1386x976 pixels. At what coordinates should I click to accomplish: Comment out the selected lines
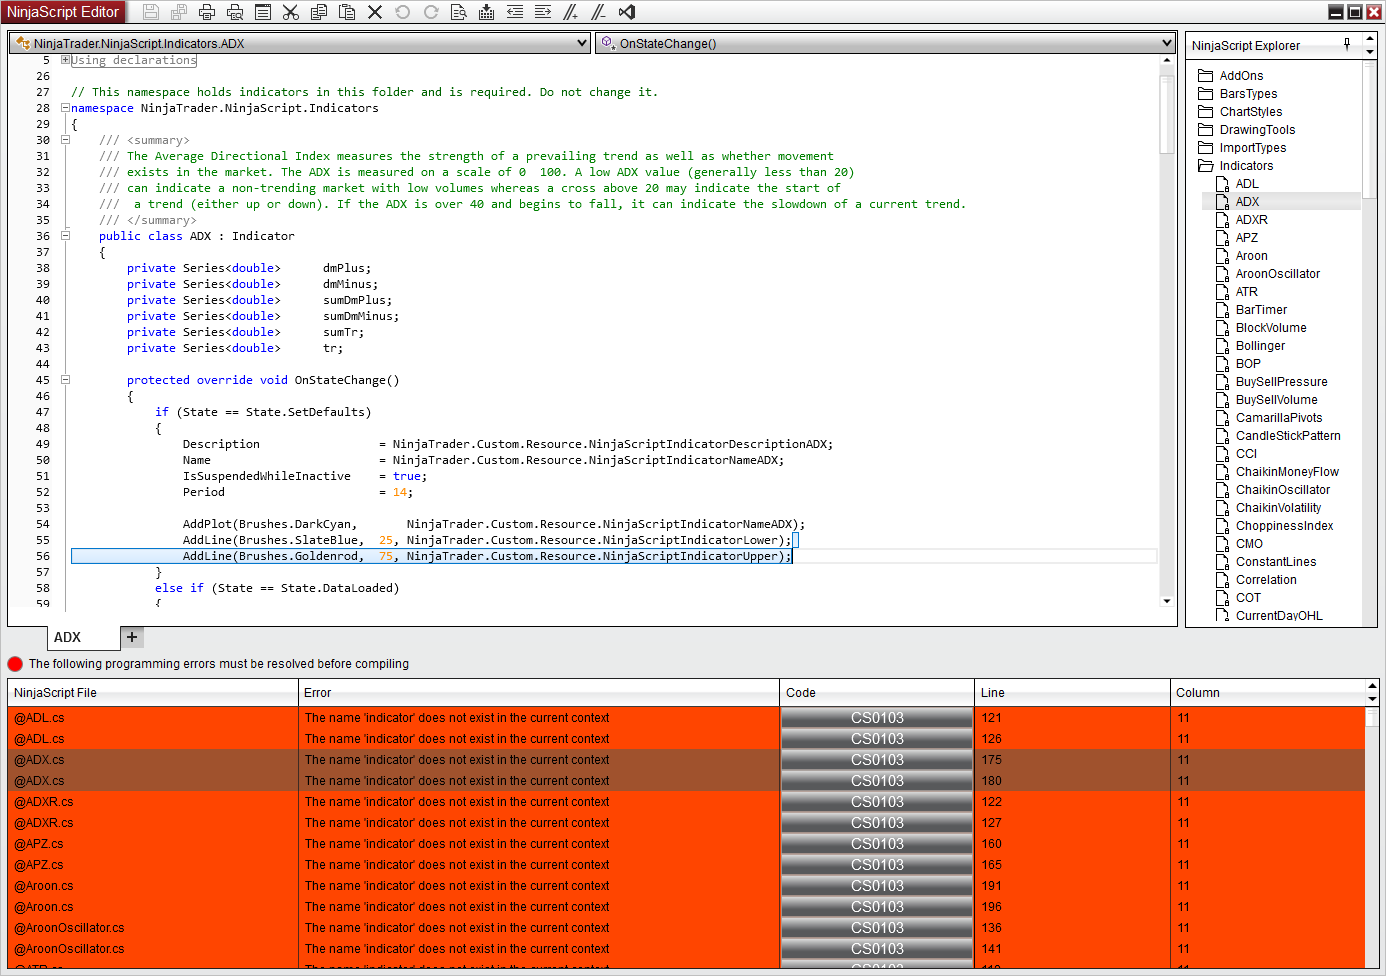pos(570,12)
